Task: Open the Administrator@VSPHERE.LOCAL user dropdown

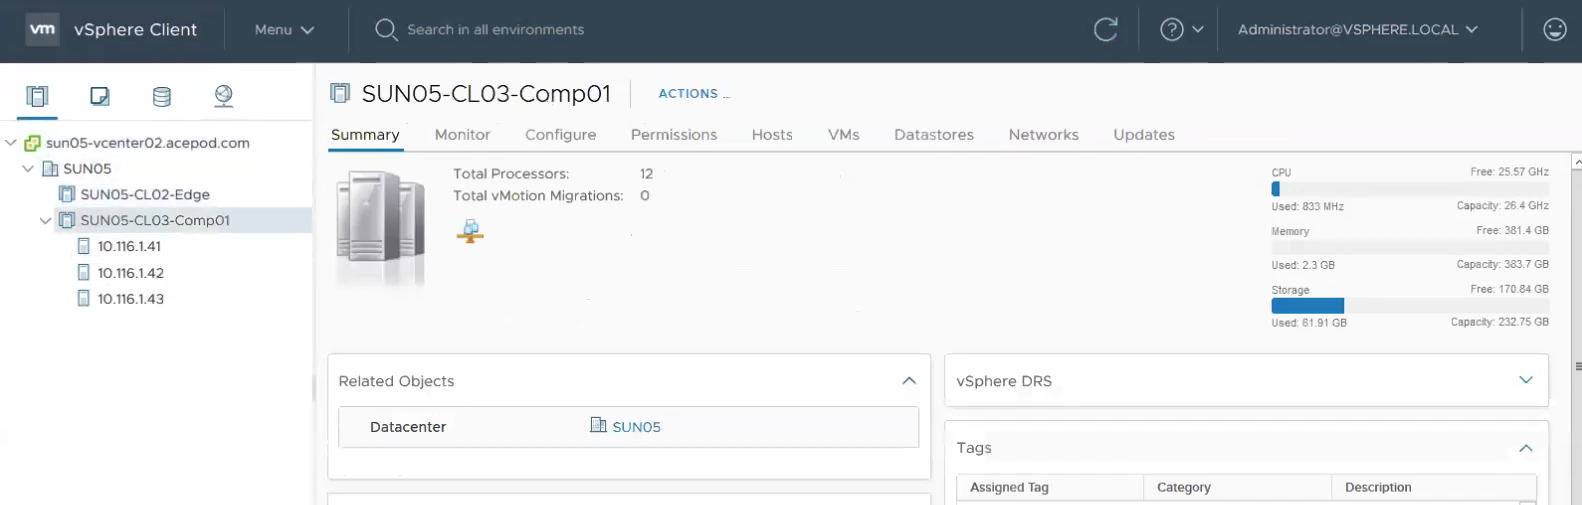Action: tap(1357, 30)
